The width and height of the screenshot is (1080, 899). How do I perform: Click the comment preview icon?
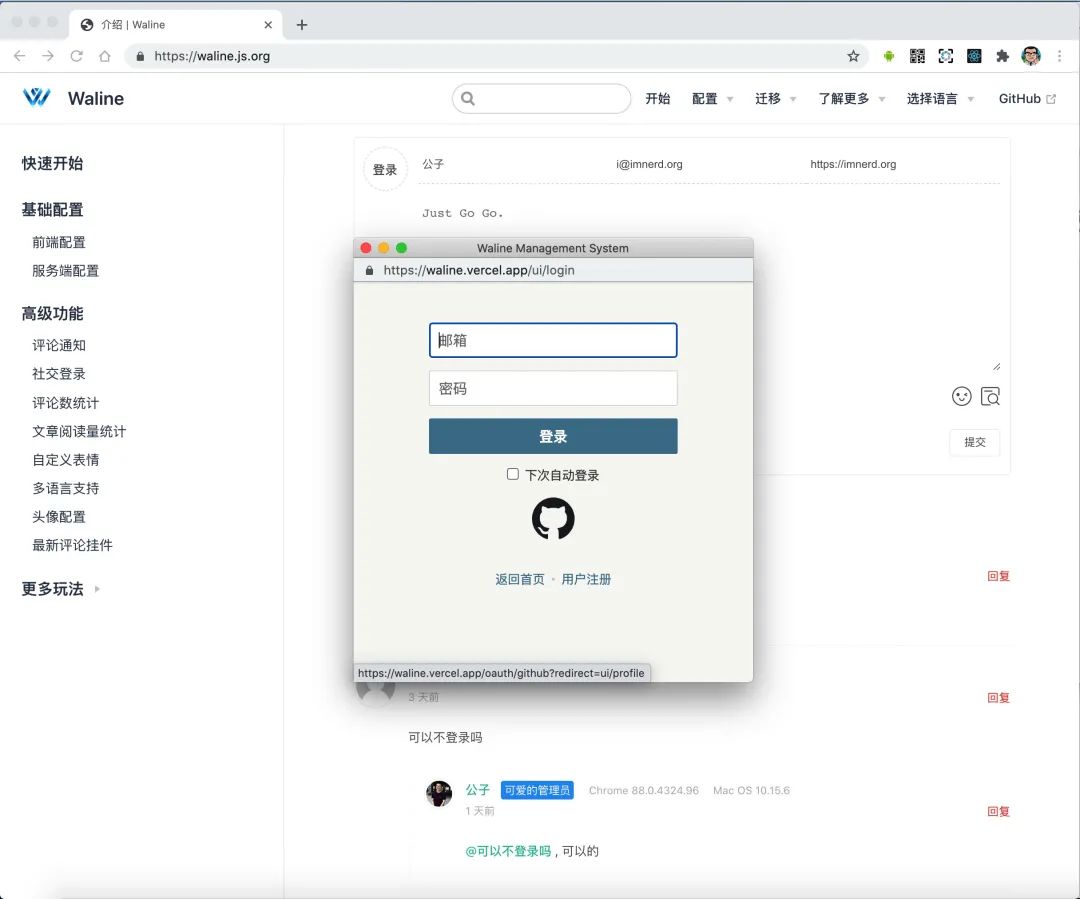click(990, 396)
